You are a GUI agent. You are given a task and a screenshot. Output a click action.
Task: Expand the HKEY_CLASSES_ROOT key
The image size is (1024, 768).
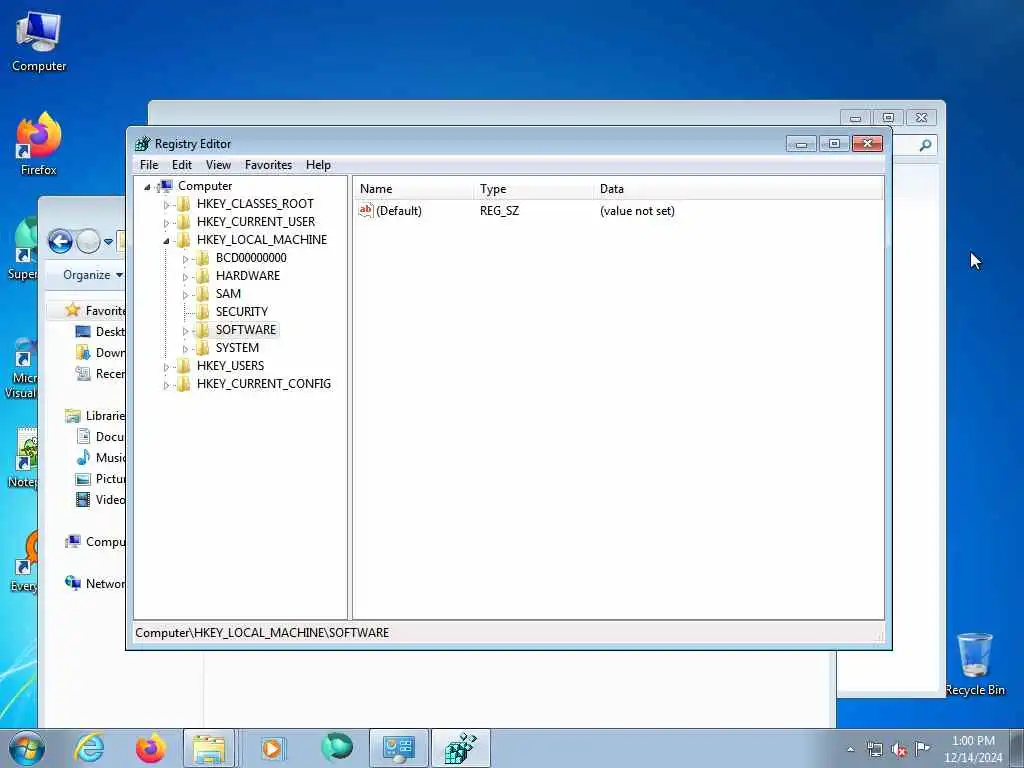(x=167, y=204)
